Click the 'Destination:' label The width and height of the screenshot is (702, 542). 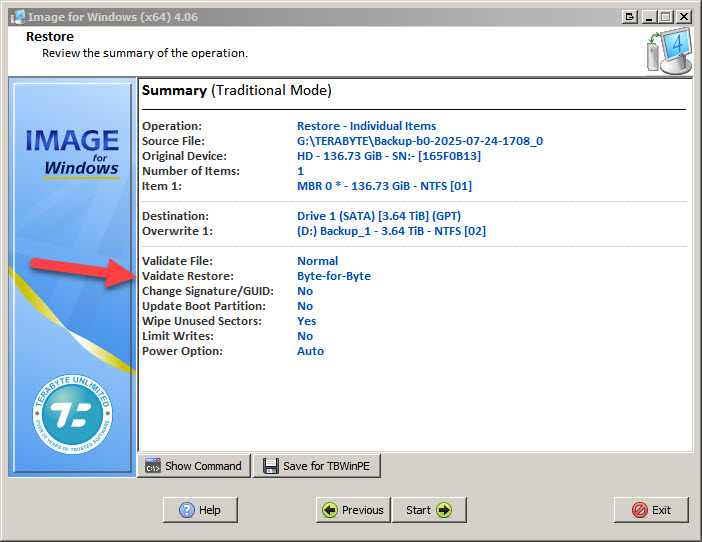[x=175, y=216]
